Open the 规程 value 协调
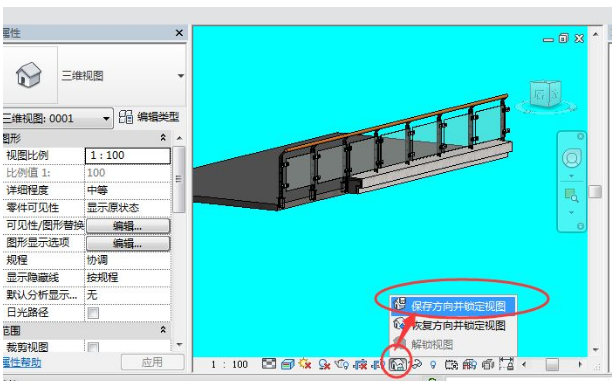The width and height of the screenshot is (614, 381). click(128, 260)
